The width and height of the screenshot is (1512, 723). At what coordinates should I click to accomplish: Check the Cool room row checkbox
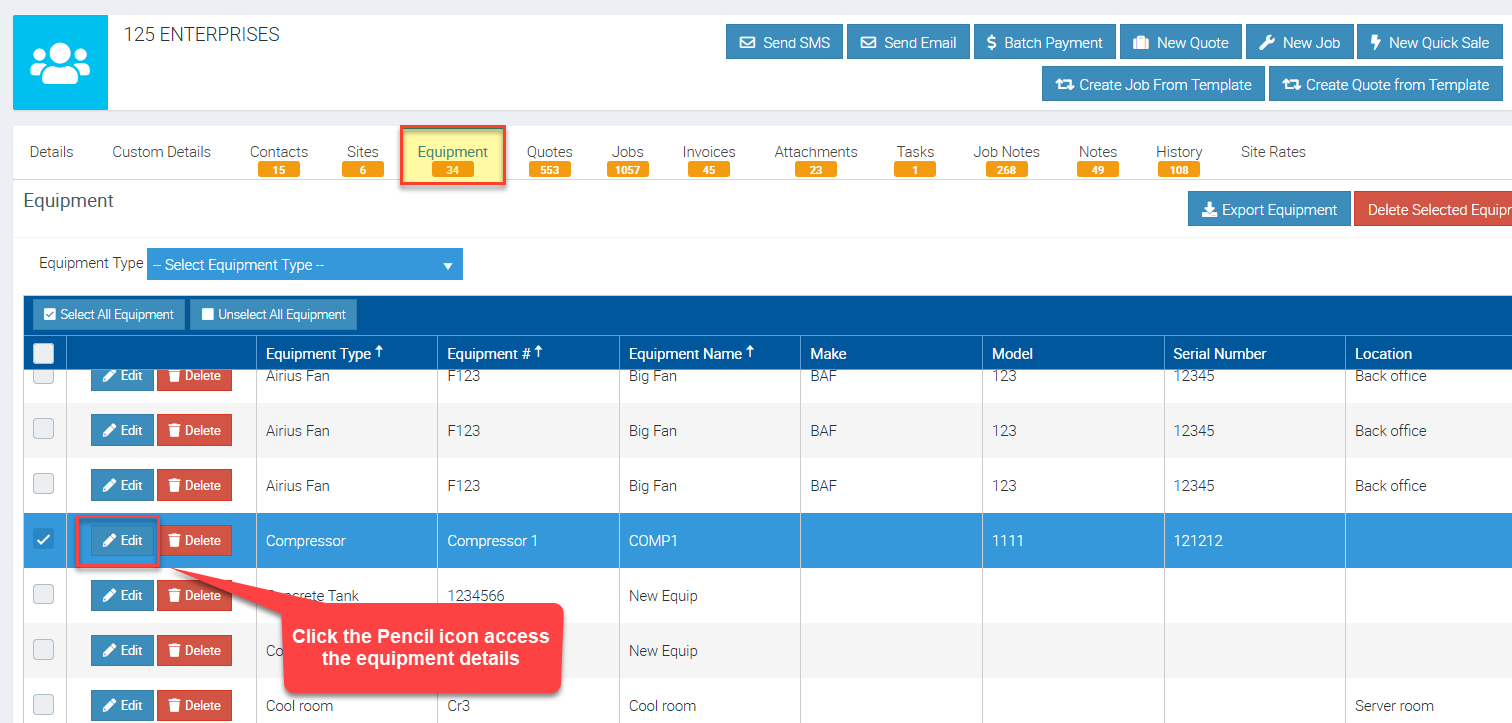pos(44,704)
